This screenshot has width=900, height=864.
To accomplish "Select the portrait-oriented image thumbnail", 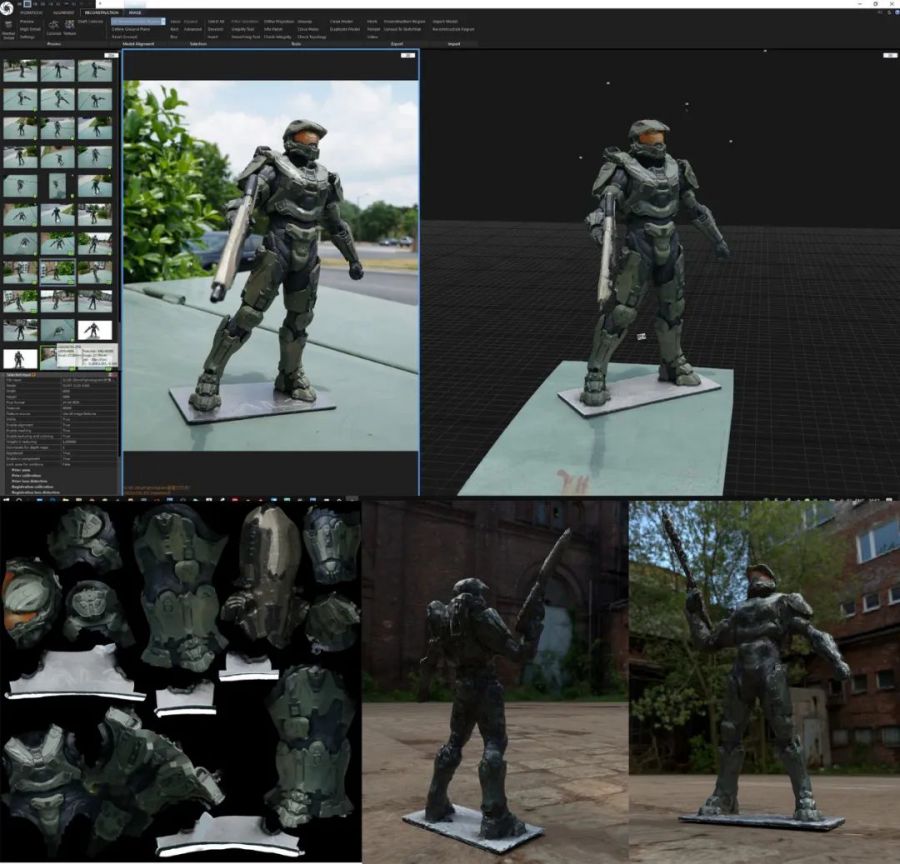I will (x=57, y=185).
